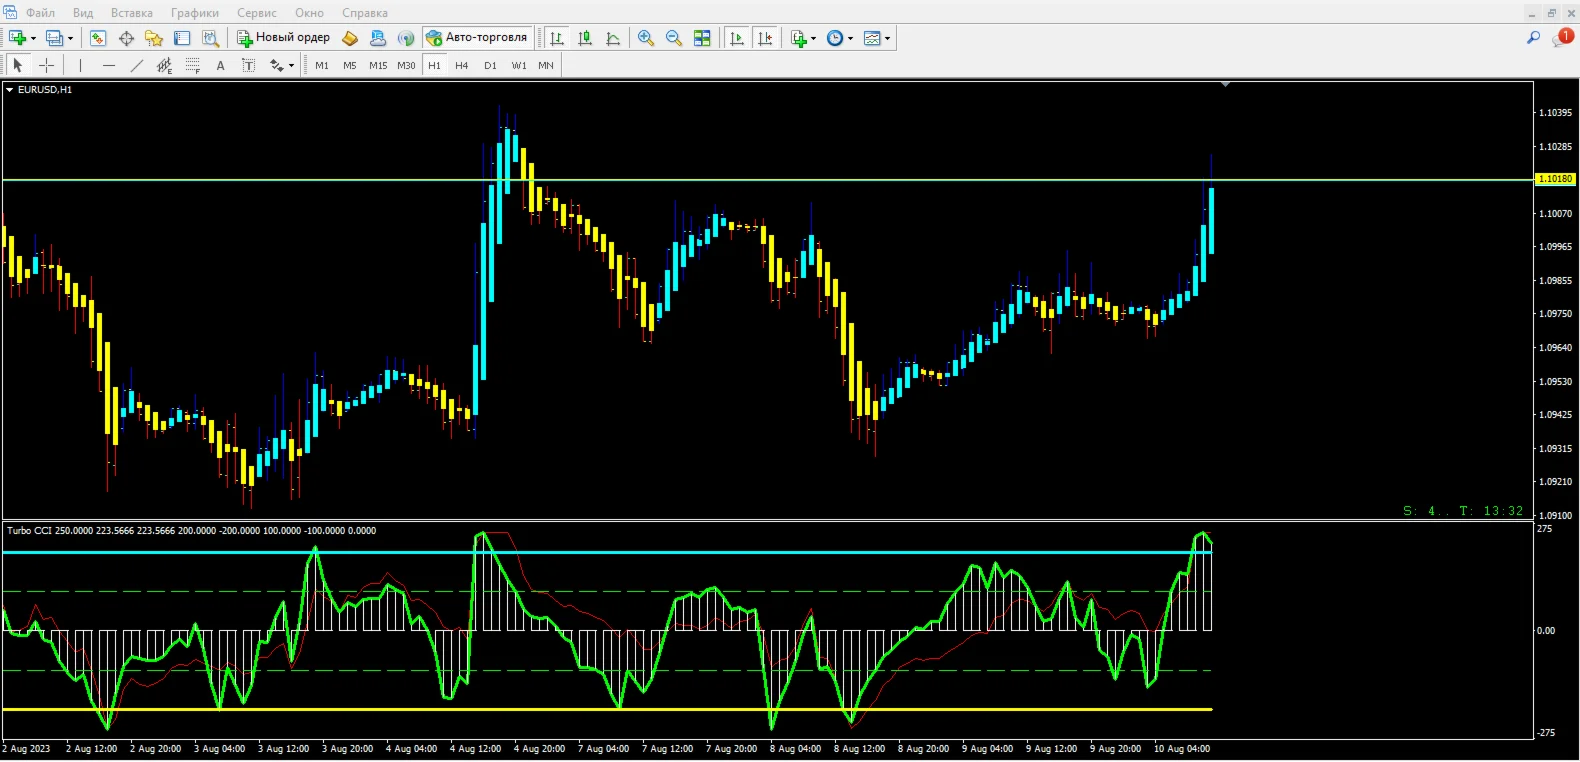The image size is (1580, 762).
Task: Open the Signals broadcast icon
Action: coord(406,38)
